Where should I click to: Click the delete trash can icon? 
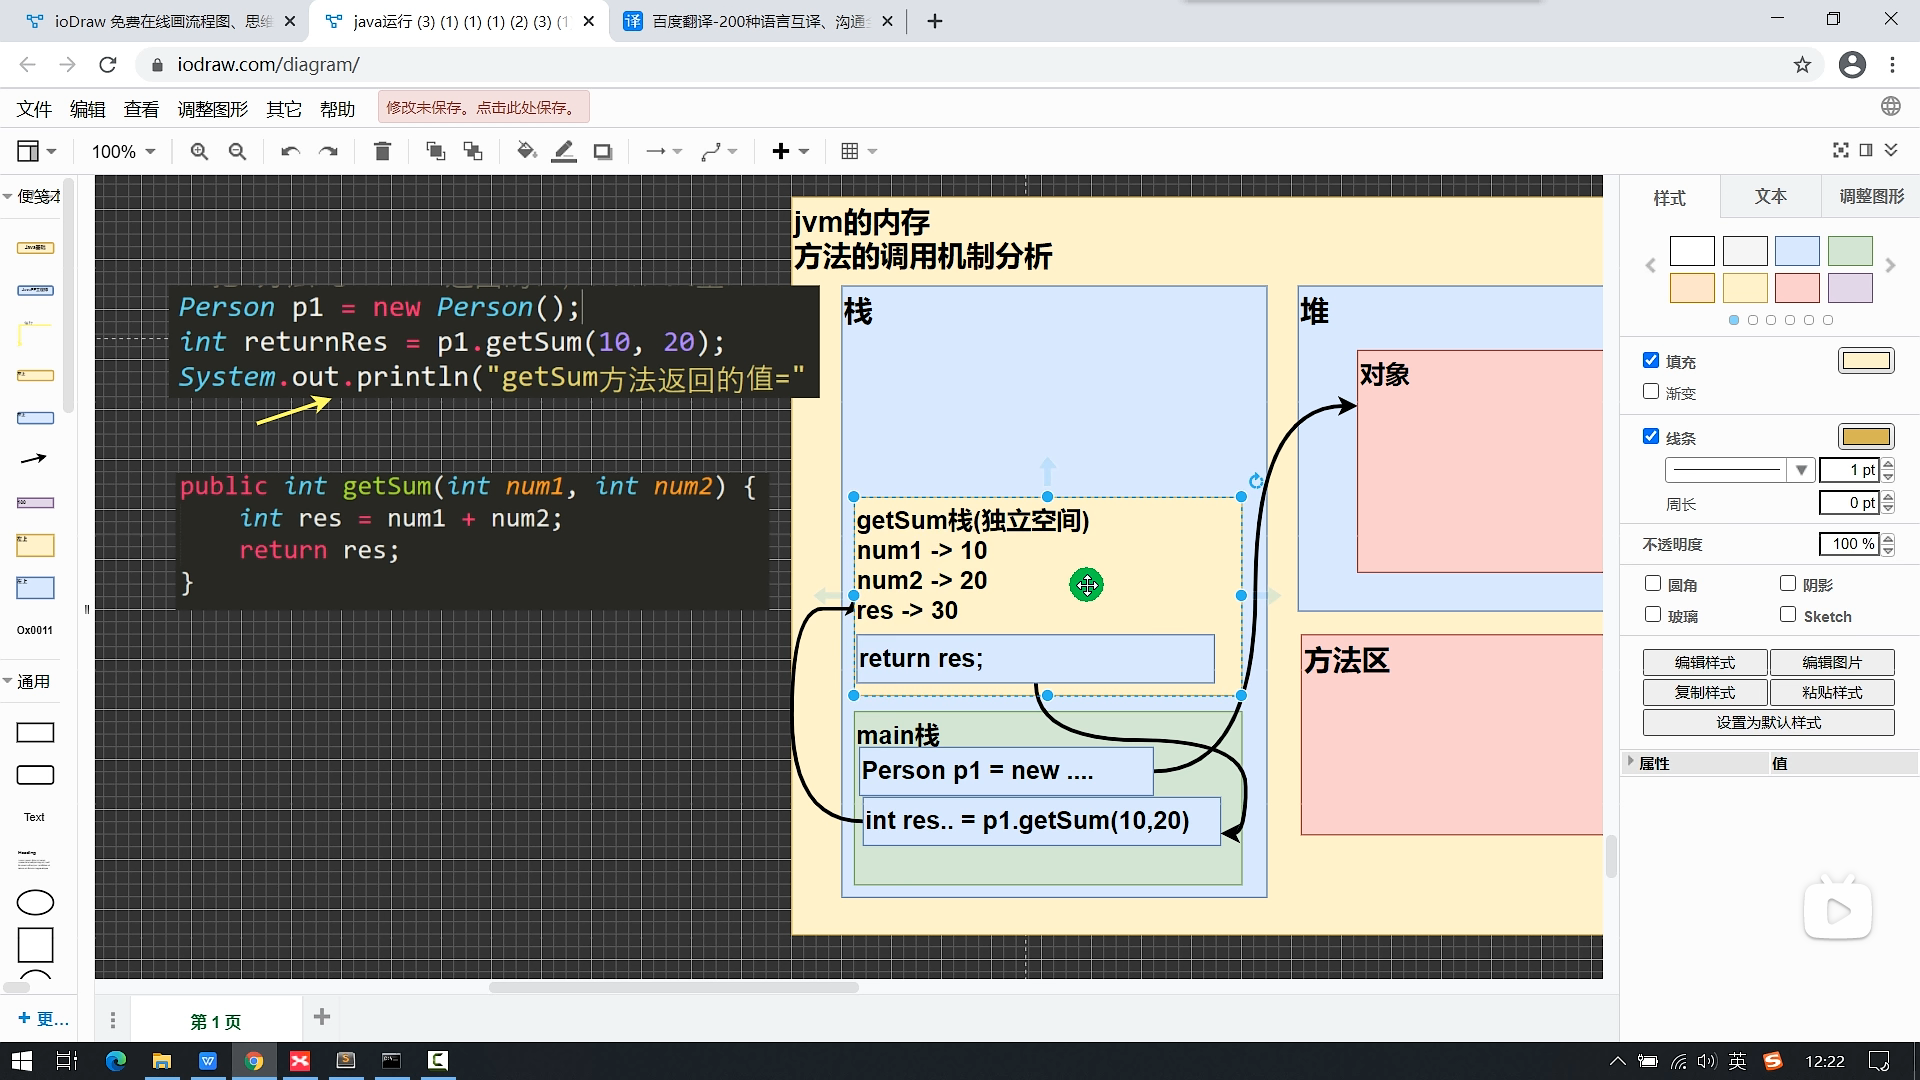click(x=382, y=151)
